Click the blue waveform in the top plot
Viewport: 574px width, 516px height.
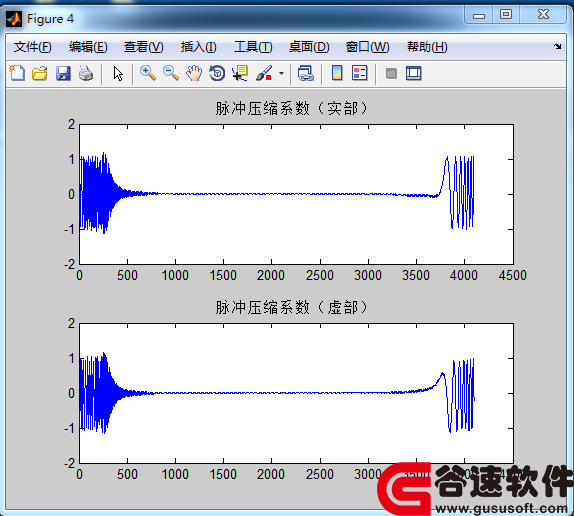point(278,194)
